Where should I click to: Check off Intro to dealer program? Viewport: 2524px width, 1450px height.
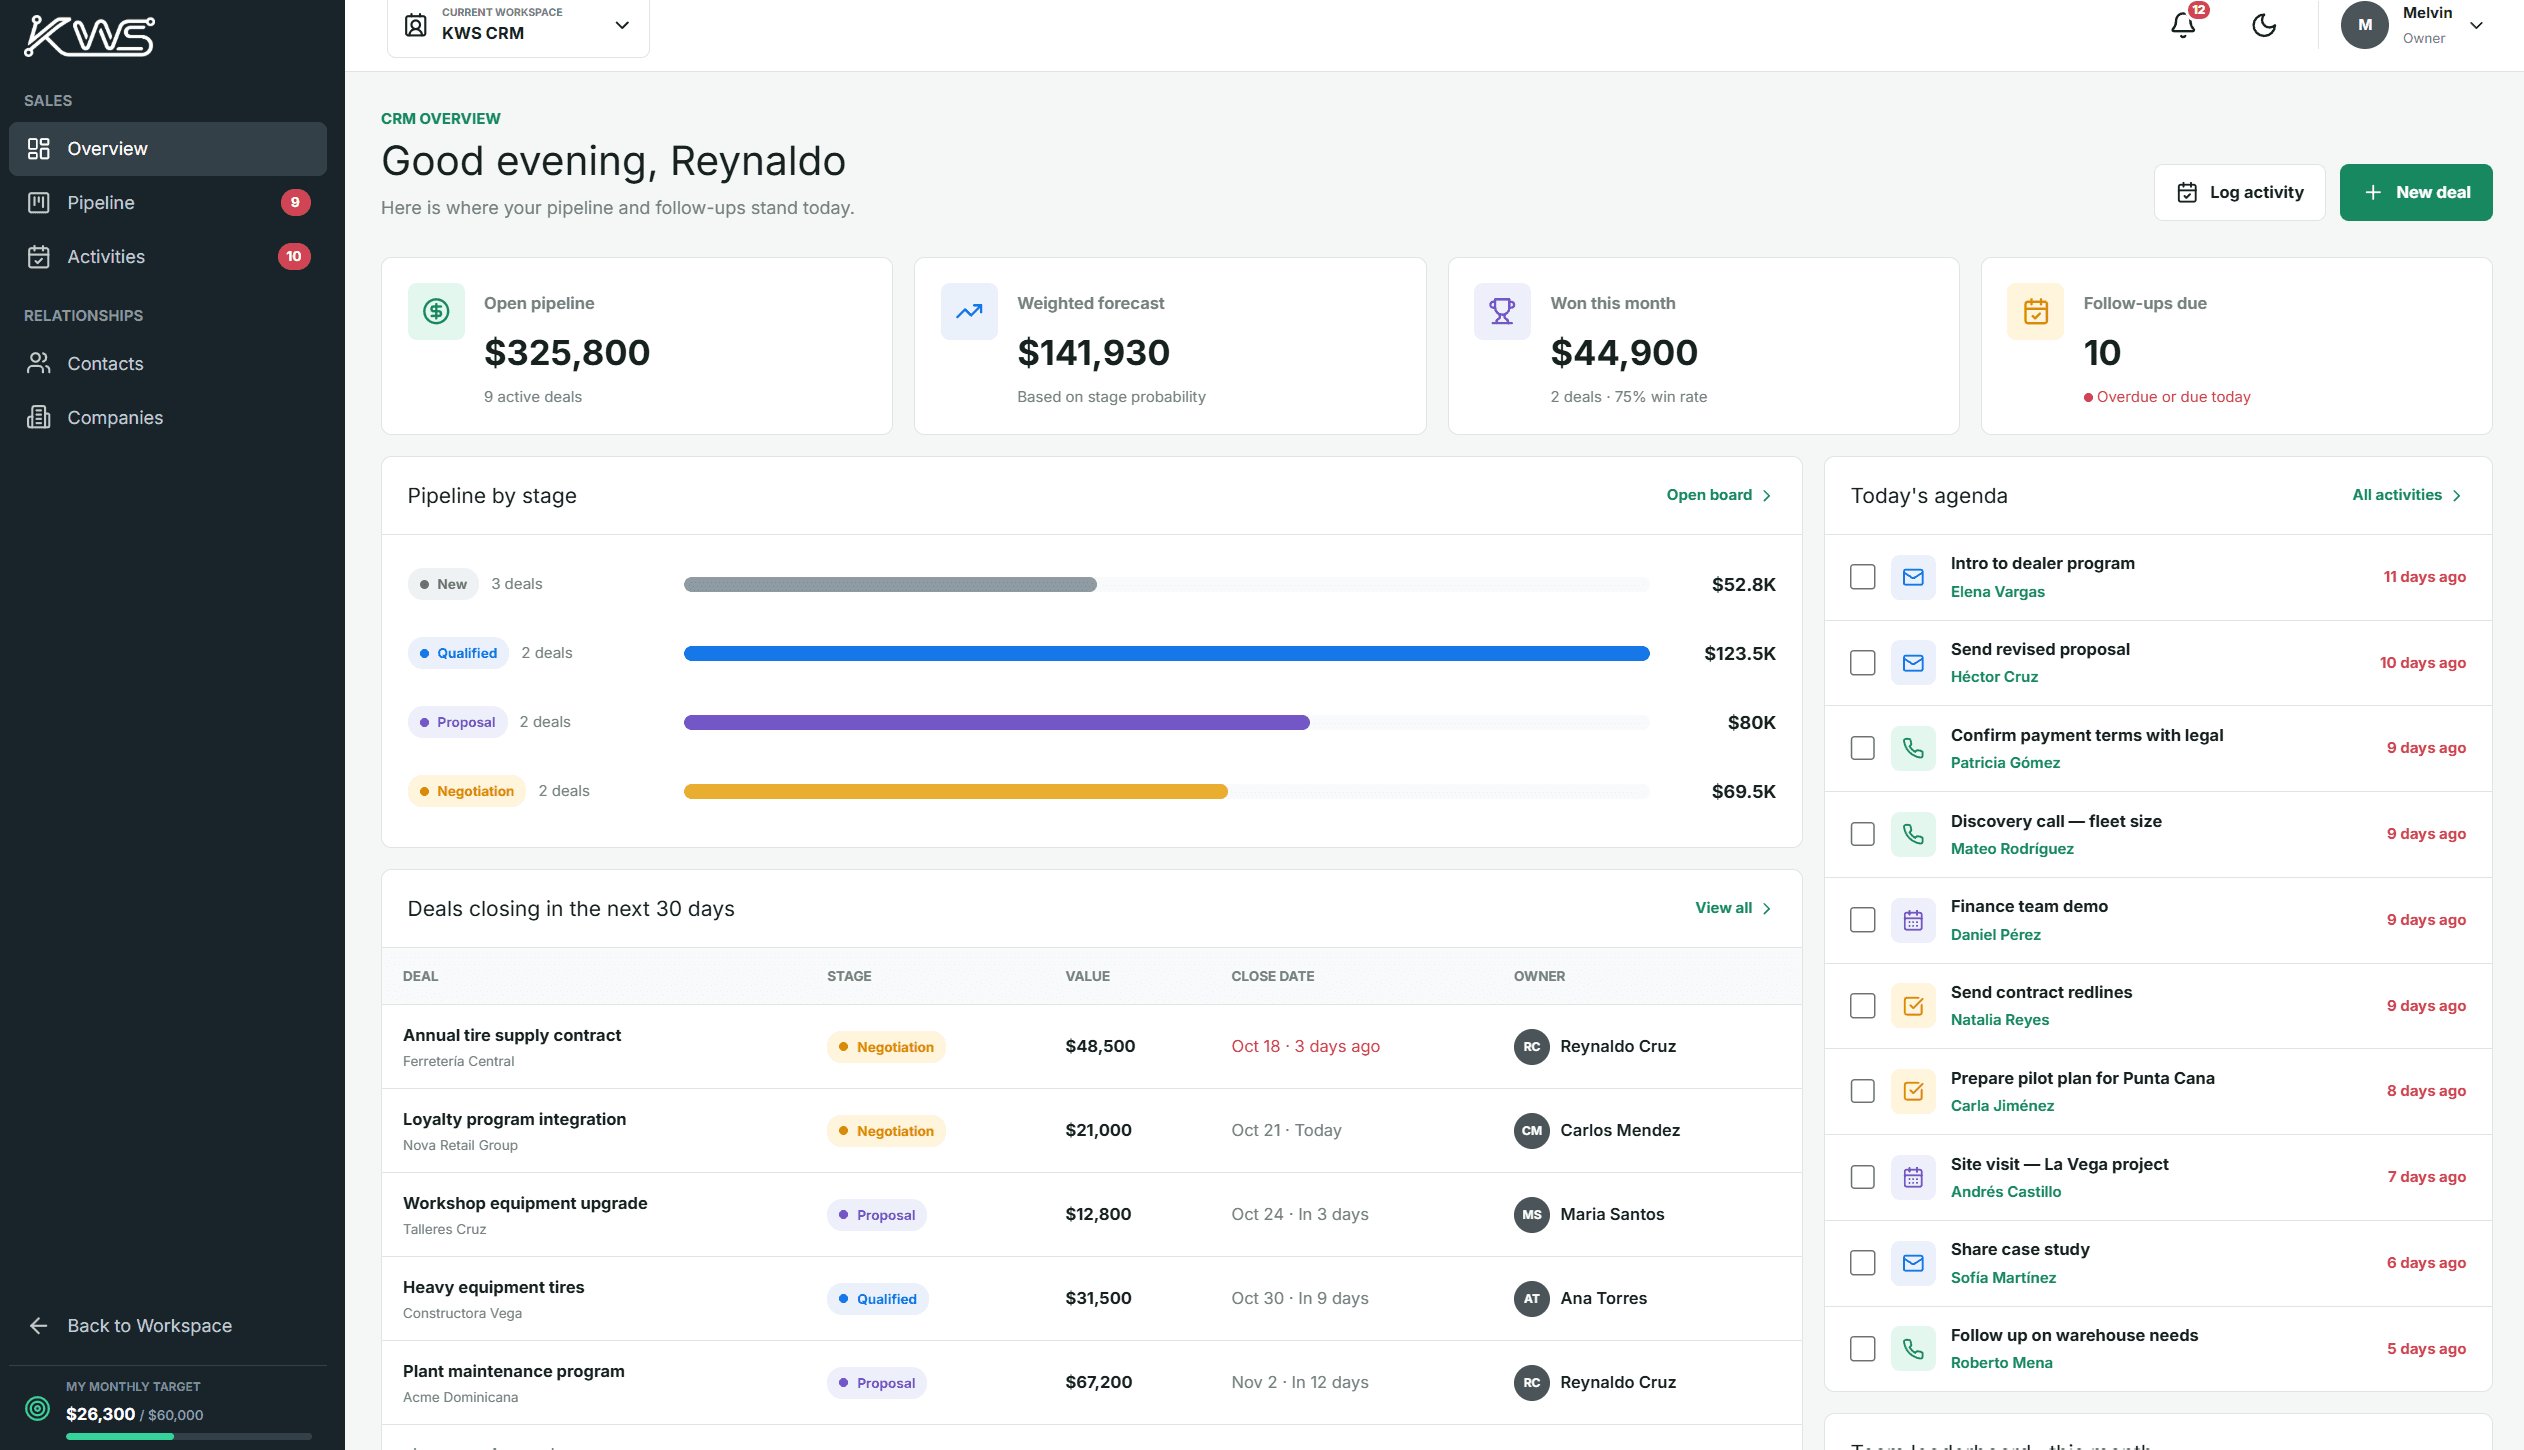(x=1862, y=577)
